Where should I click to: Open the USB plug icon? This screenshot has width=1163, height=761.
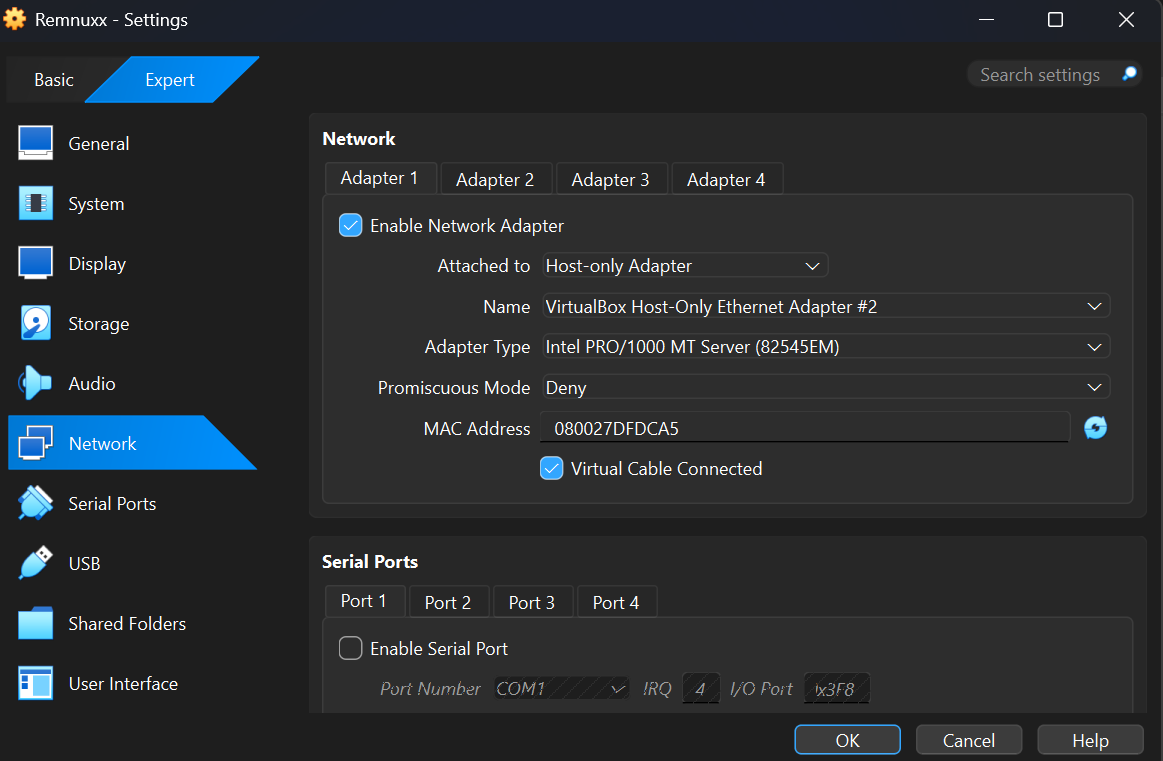(35, 563)
